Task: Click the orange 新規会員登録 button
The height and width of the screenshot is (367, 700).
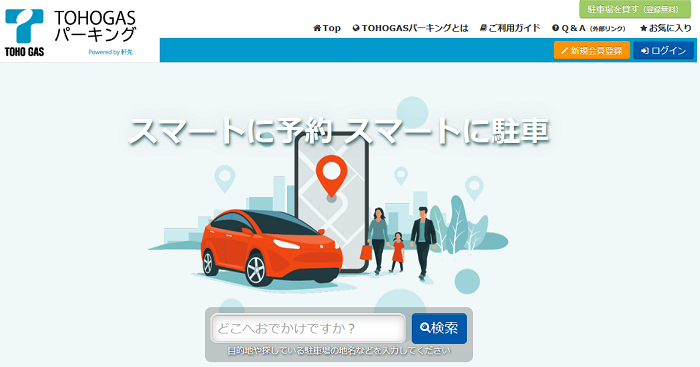Action: (x=592, y=50)
